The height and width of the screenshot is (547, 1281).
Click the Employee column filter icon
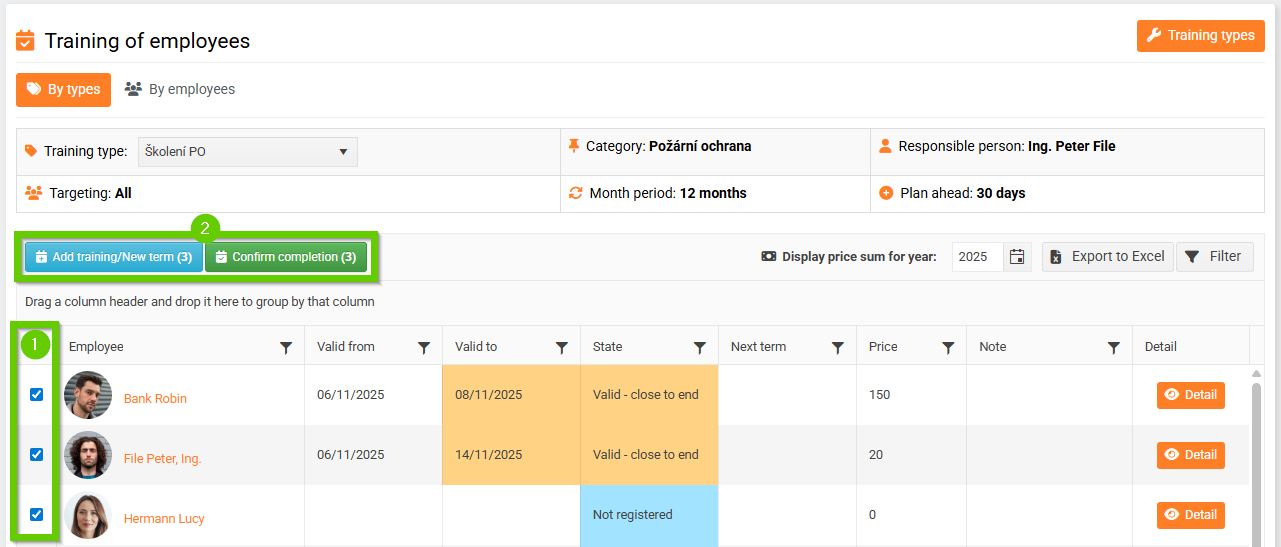[x=286, y=347]
